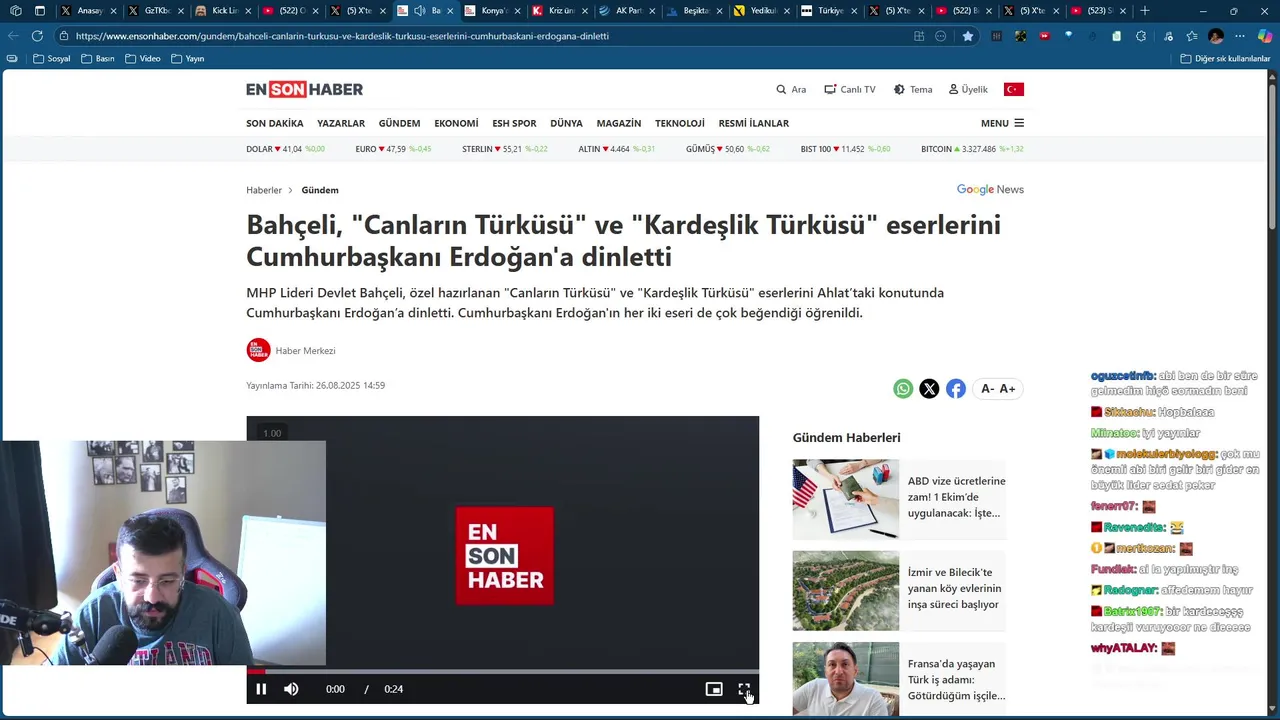Click the ALTIN 4.464 ticker
The height and width of the screenshot is (720, 1280).
coord(617,149)
